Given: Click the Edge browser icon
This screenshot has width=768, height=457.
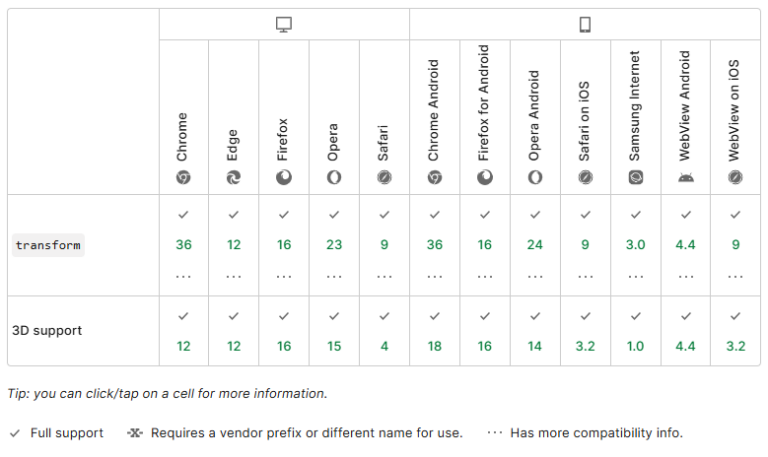Looking at the screenshot, I should [x=234, y=177].
